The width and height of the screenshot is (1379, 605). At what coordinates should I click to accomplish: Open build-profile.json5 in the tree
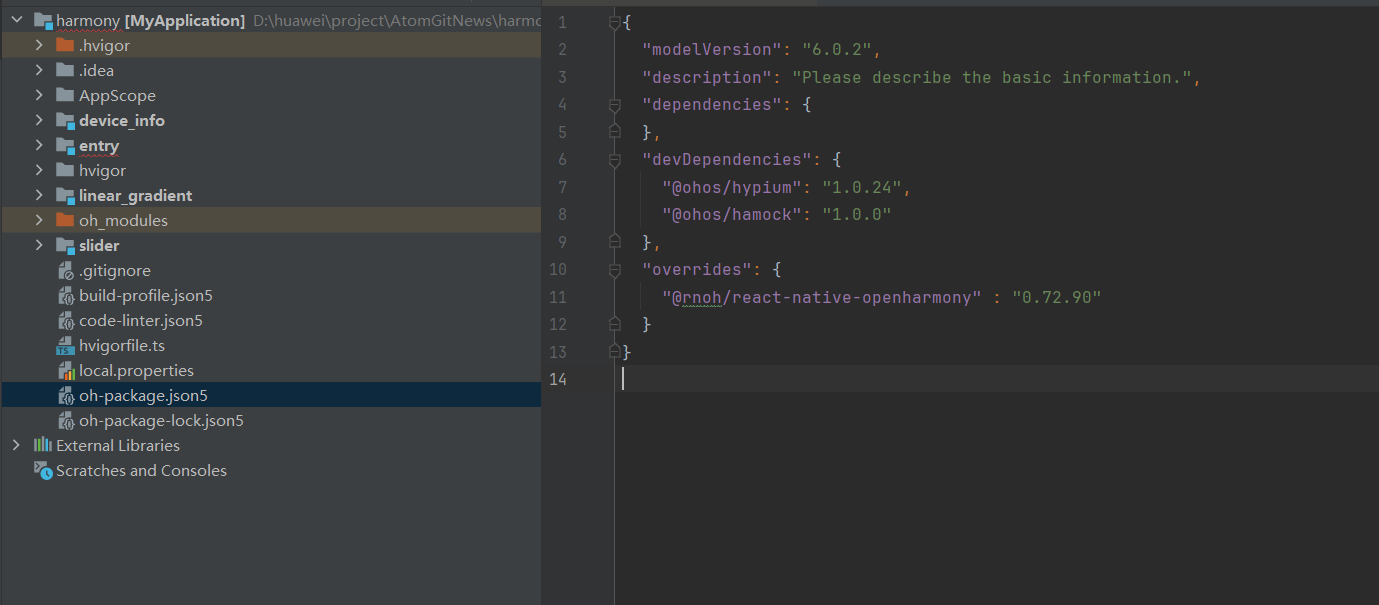(146, 295)
